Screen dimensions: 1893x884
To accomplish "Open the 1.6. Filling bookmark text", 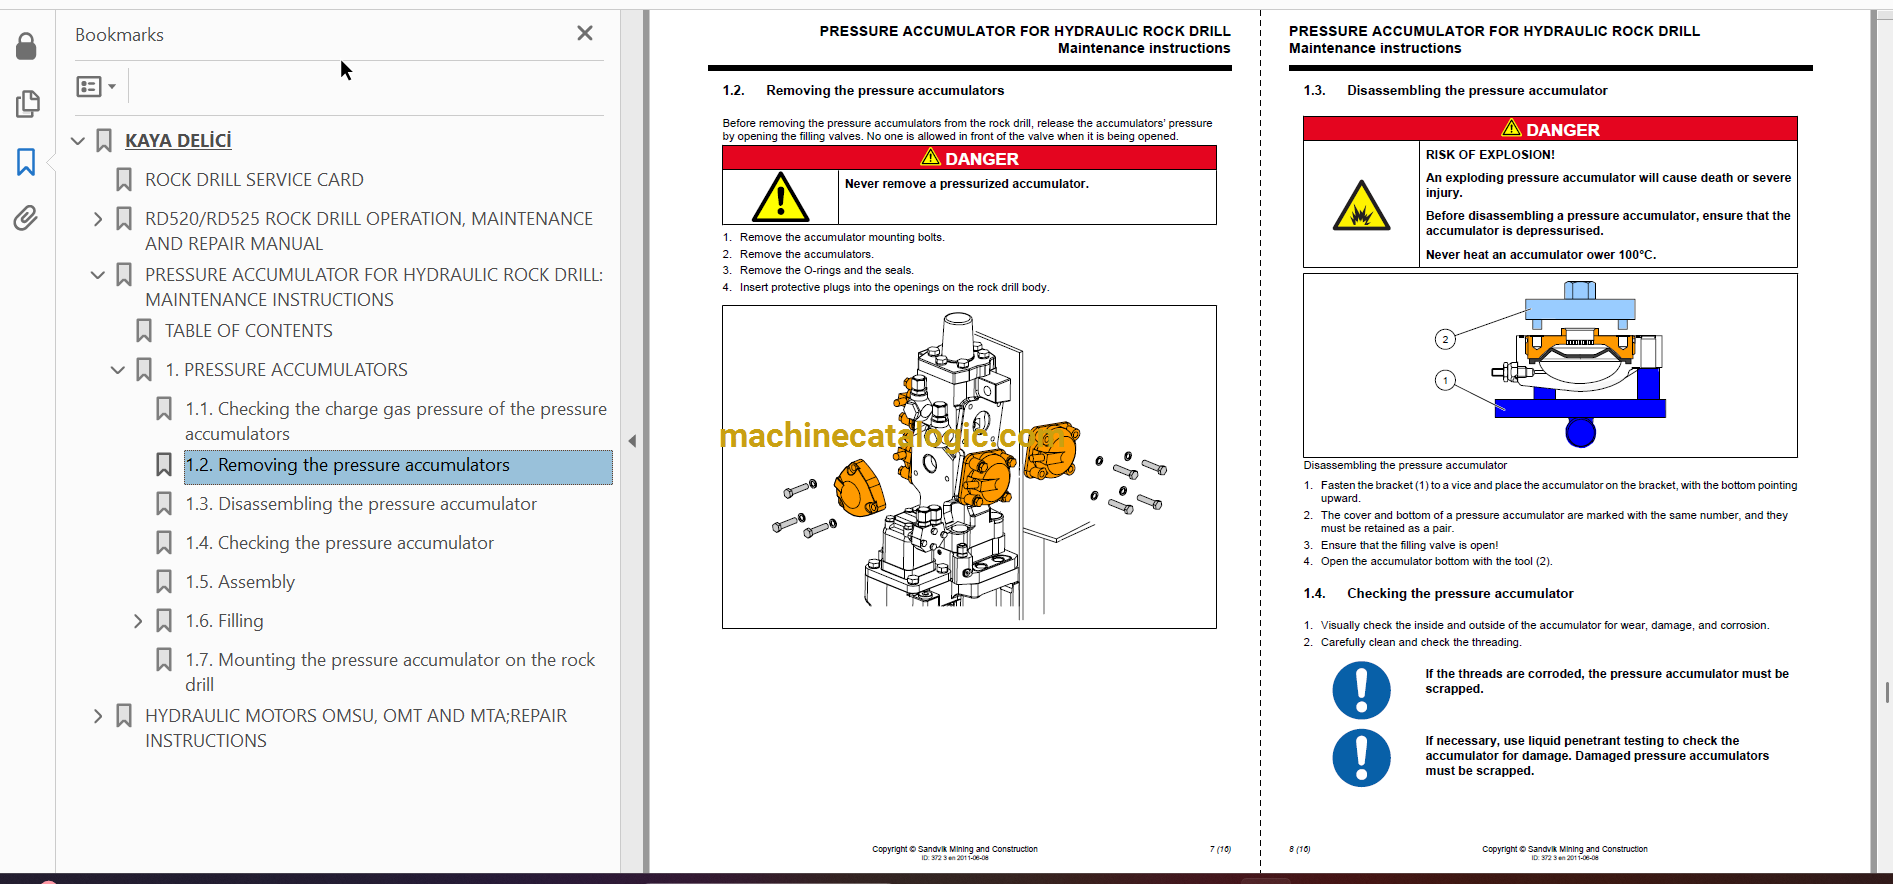I will pos(224,621).
